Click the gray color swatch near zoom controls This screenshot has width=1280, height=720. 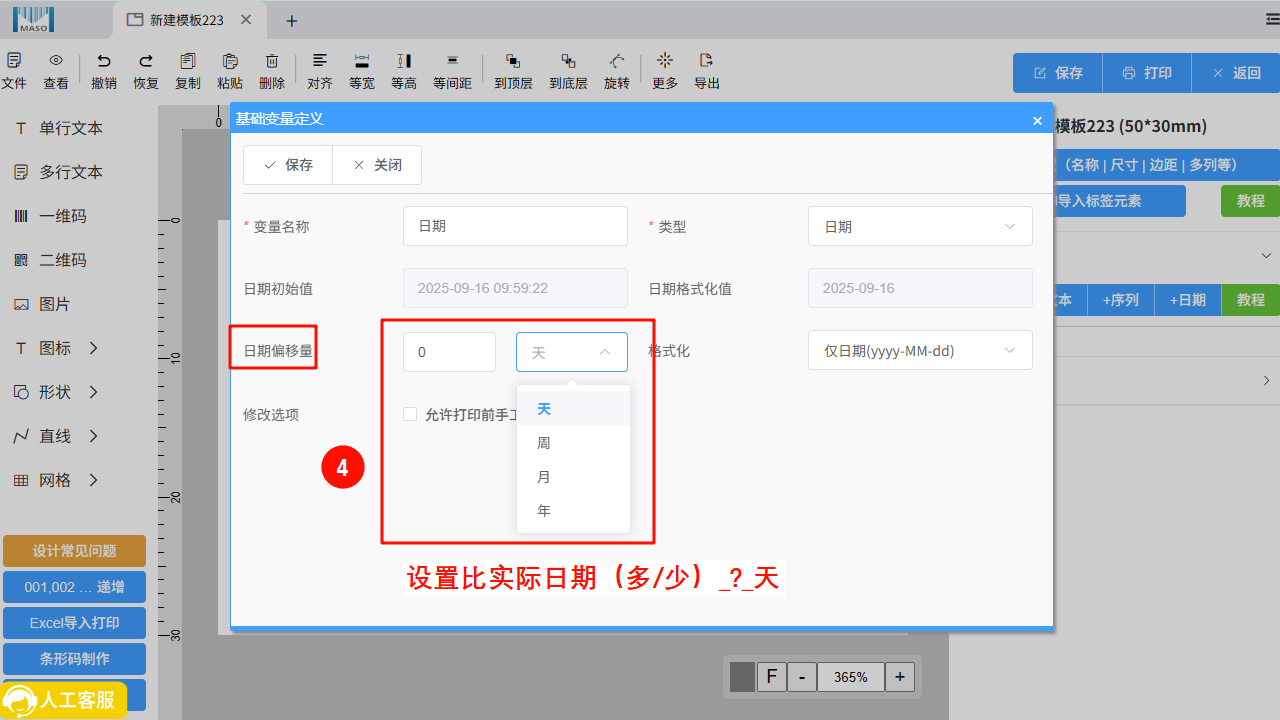tap(741, 677)
